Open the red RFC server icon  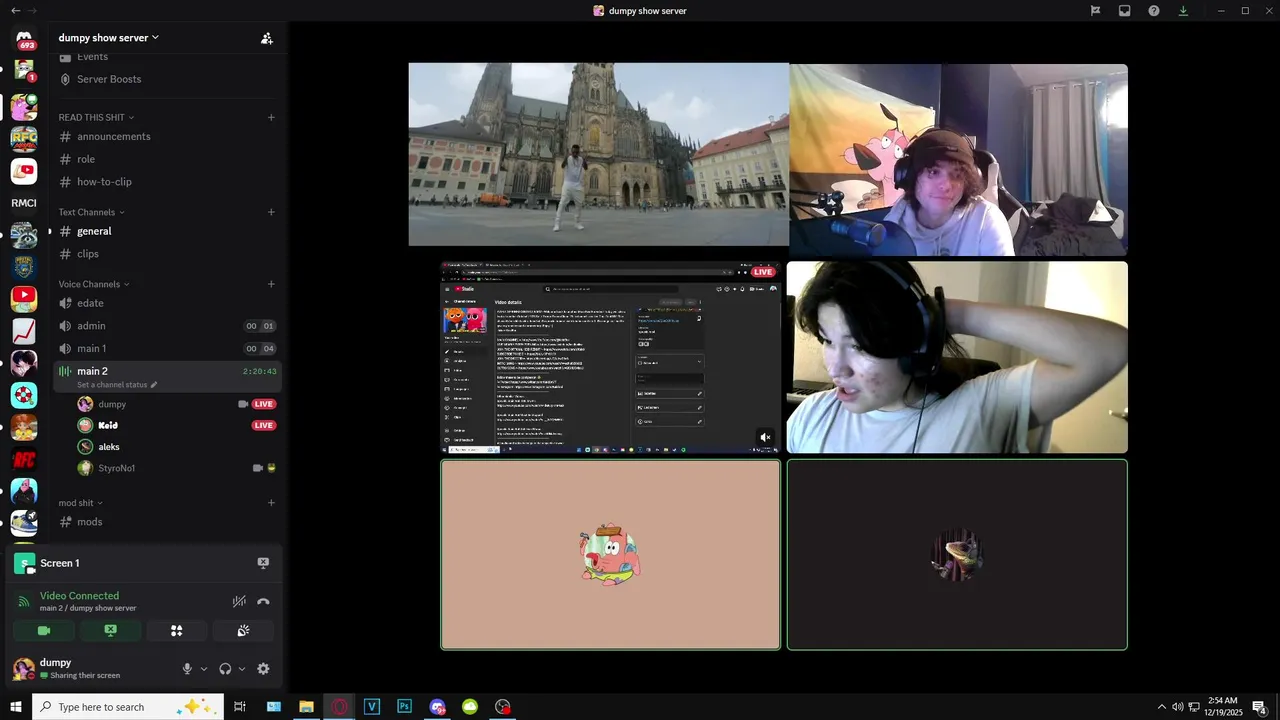[24, 459]
